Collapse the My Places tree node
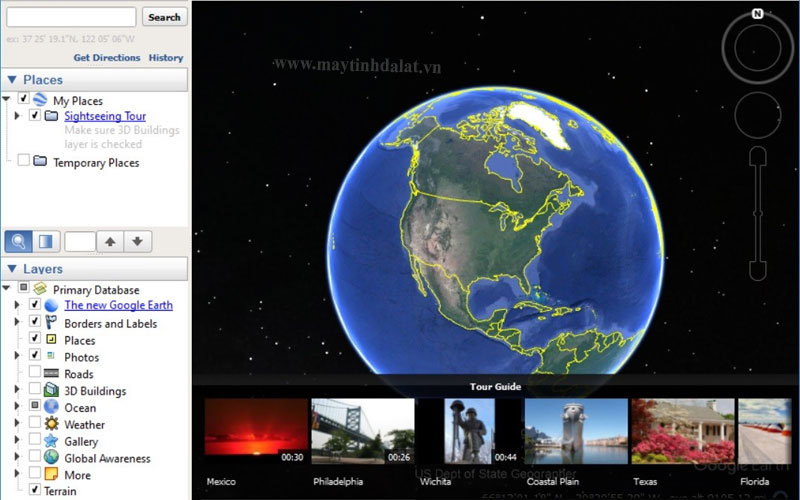Image resolution: width=800 pixels, height=500 pixels. click(x=6, y=99)
